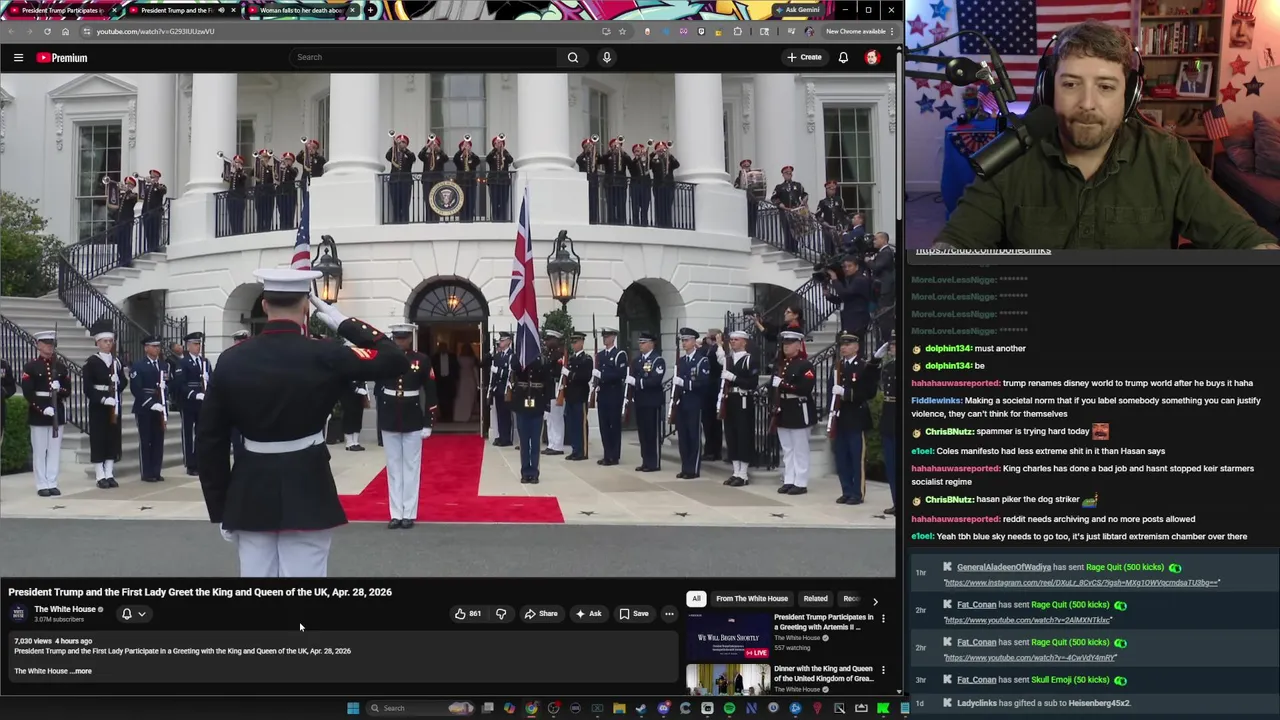Switch to 'President Trump and the First Lady' tab
Screen dimensions: 1280x720
tap(176, 10)
